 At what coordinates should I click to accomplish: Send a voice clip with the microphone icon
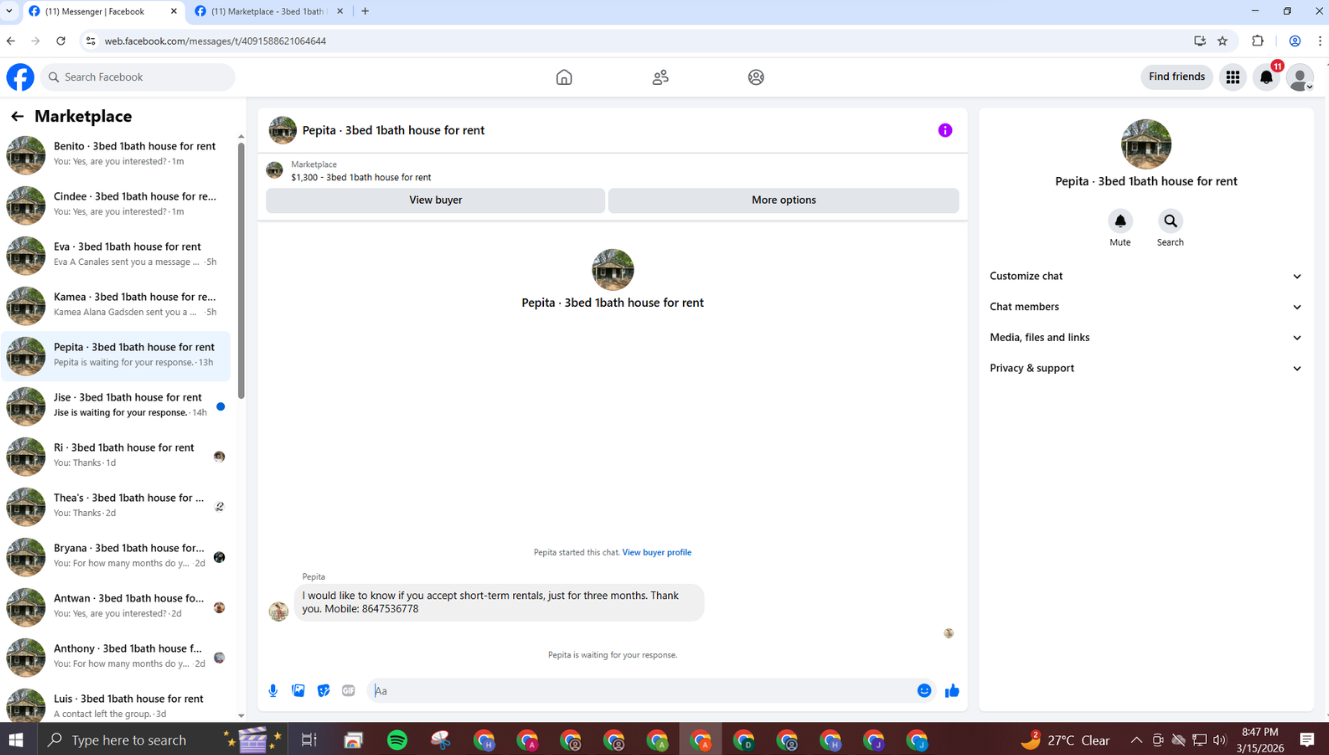[273, 691]
